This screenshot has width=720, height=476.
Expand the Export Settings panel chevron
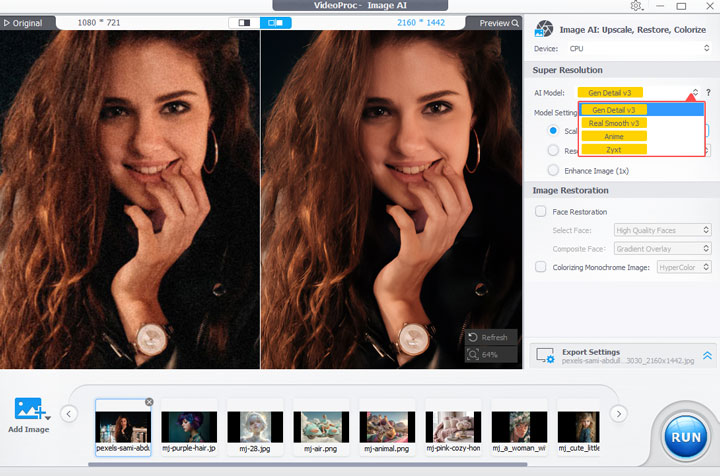point(707,355)
